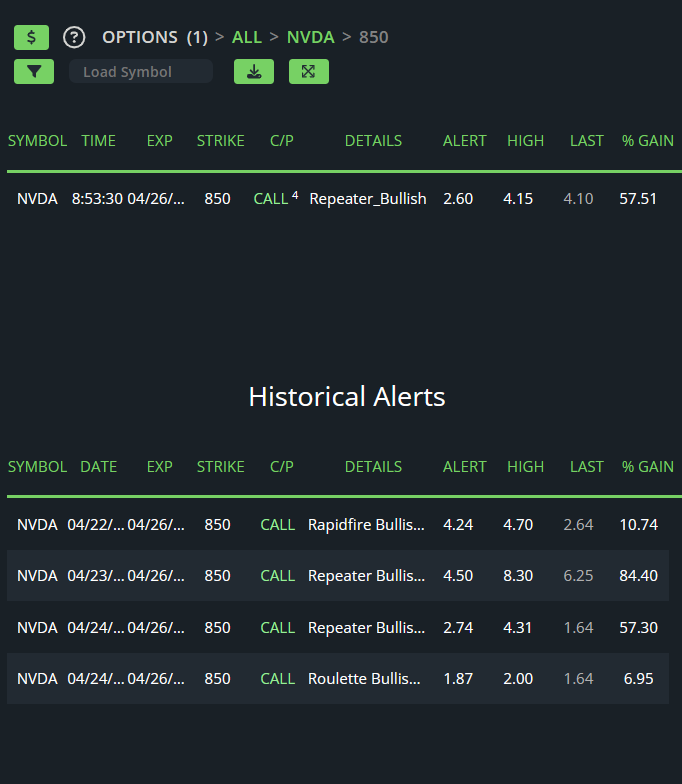This screenshot has width=682, height=784.
Task: Sort live alerts by TIME column header
Action: (x=98, y=141)
